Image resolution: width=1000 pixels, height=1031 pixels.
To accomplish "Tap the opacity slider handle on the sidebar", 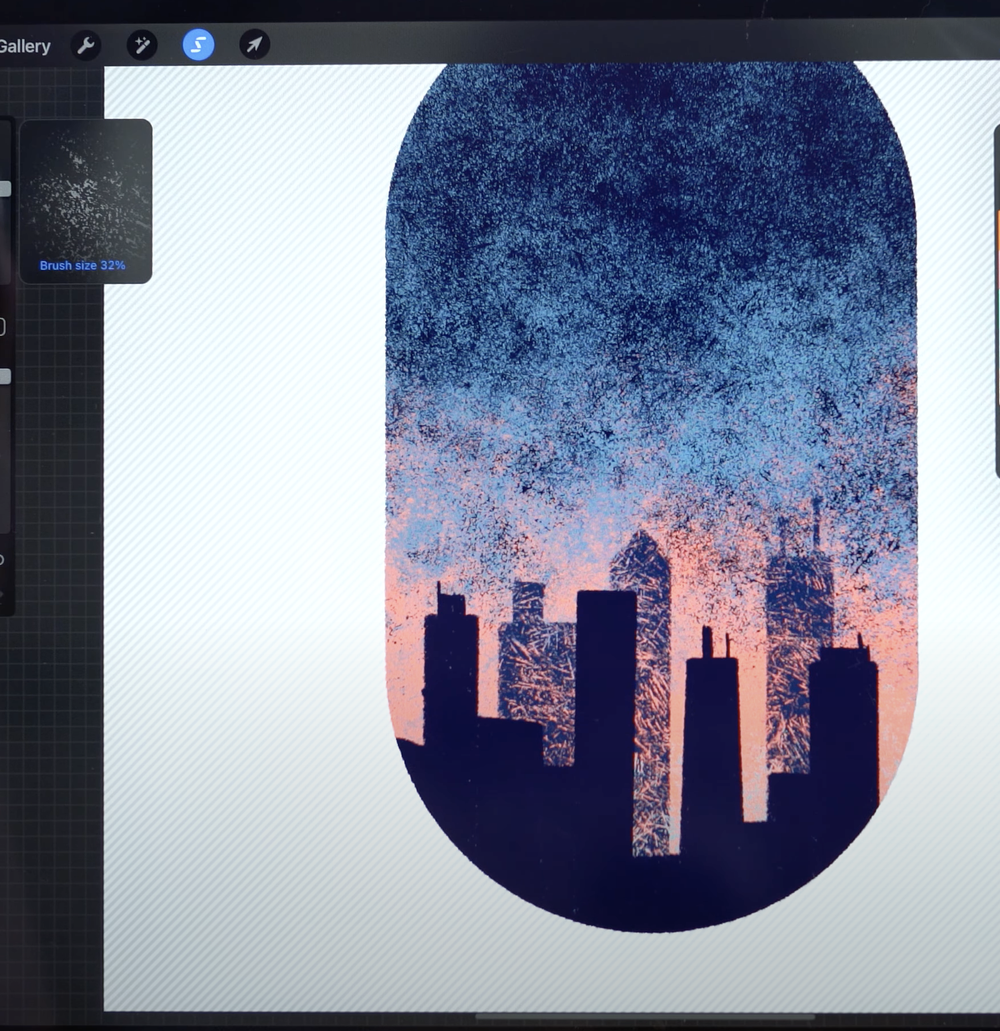I will coord(7,376).
